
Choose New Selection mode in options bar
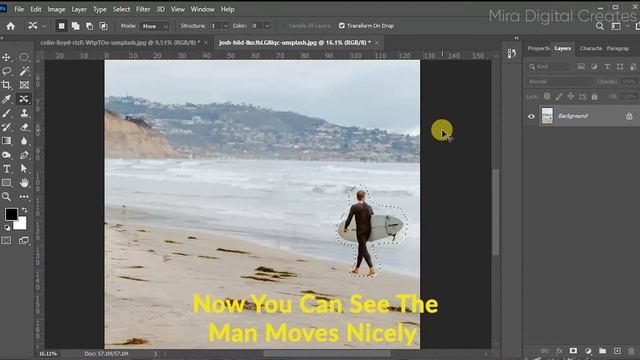tap(61, 26)
